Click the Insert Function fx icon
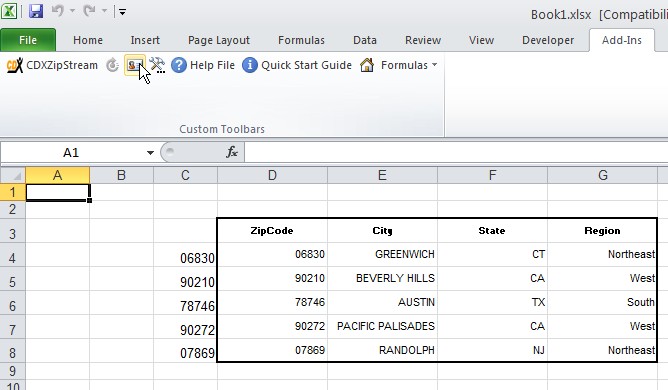The width and height of the screenshot is (668, 390). coord(232,152)
